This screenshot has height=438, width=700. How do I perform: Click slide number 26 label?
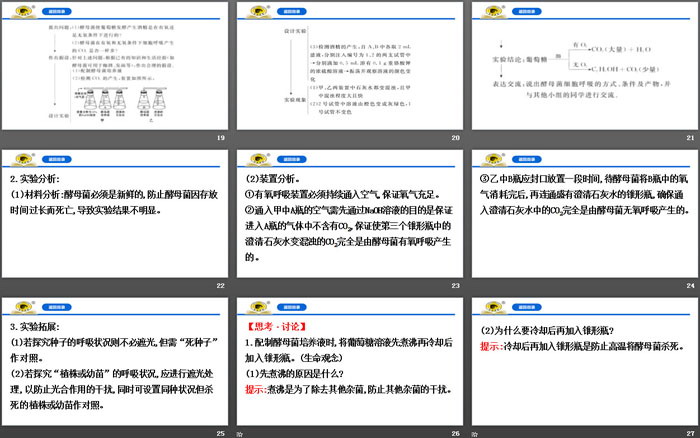(455, 433)
